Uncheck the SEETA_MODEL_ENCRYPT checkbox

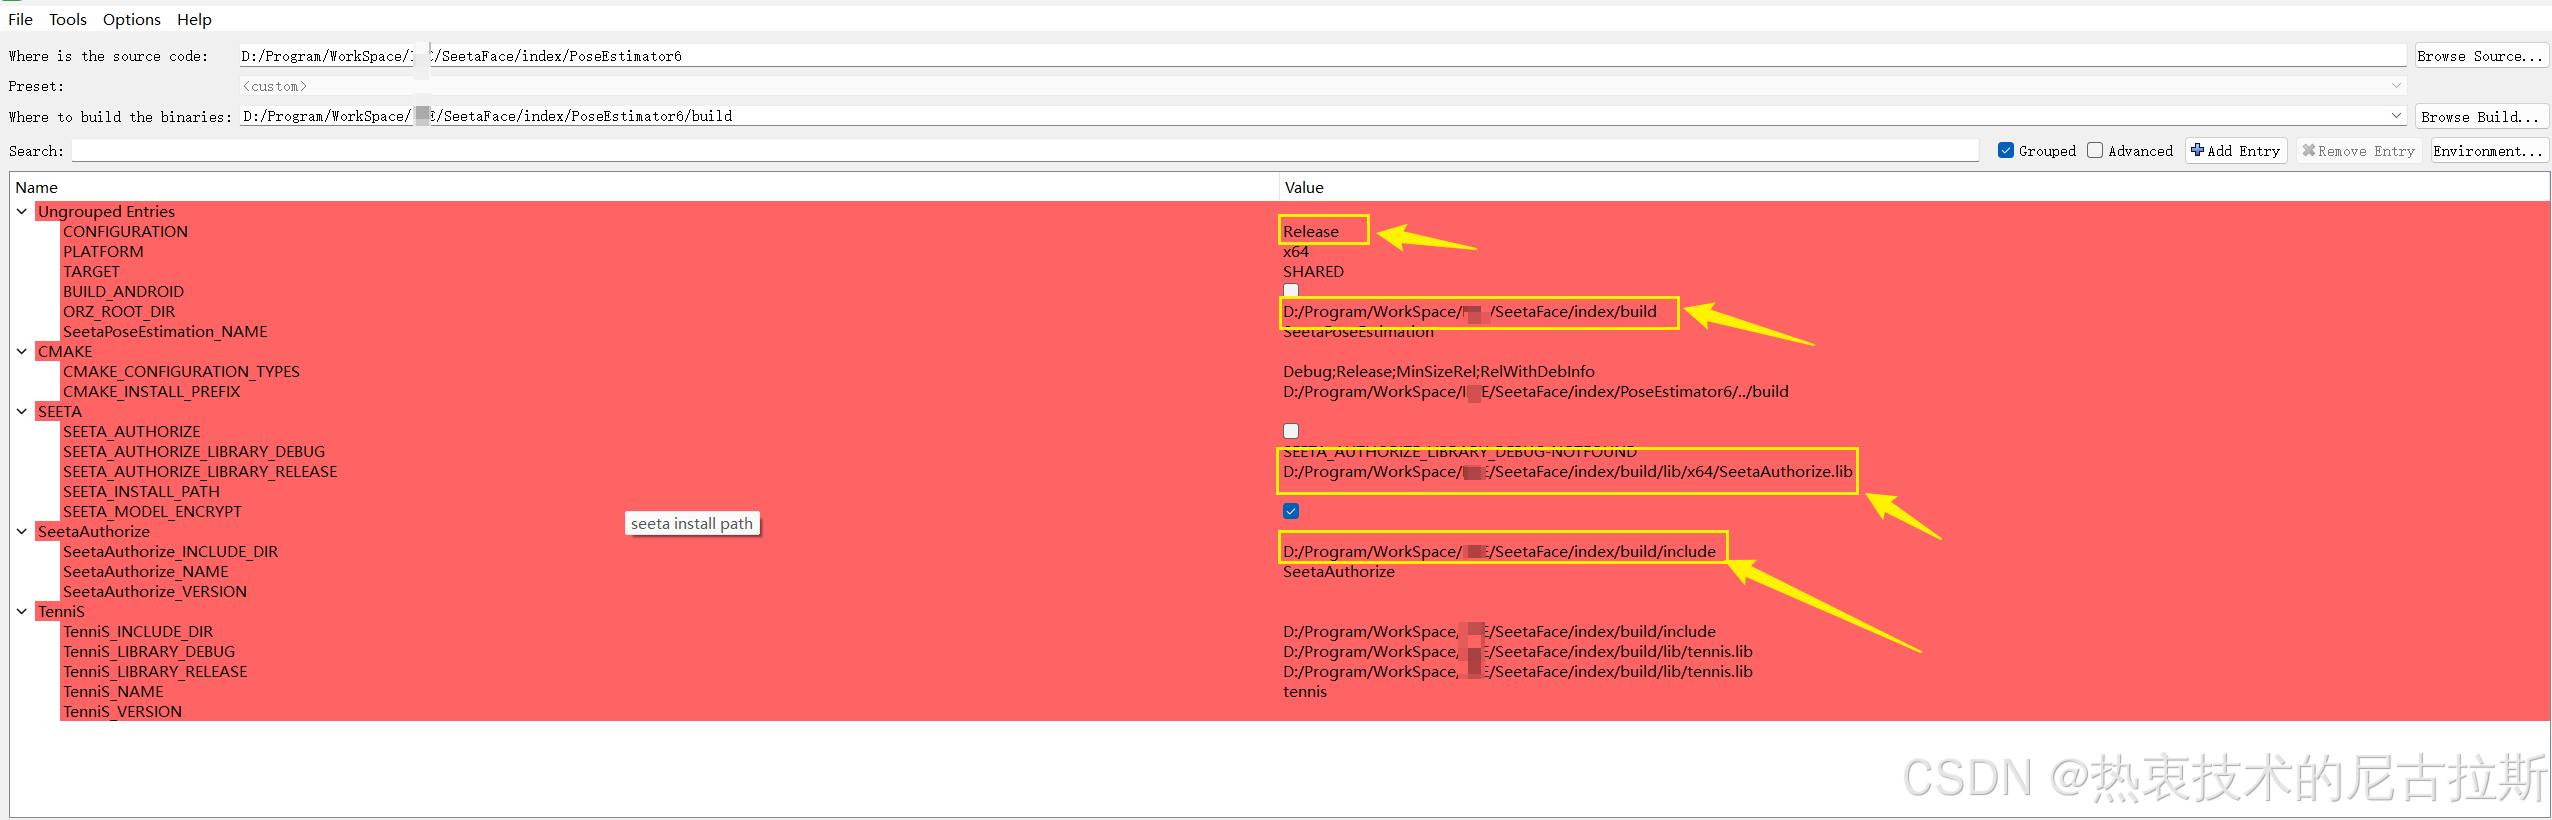click(1291, 511)
